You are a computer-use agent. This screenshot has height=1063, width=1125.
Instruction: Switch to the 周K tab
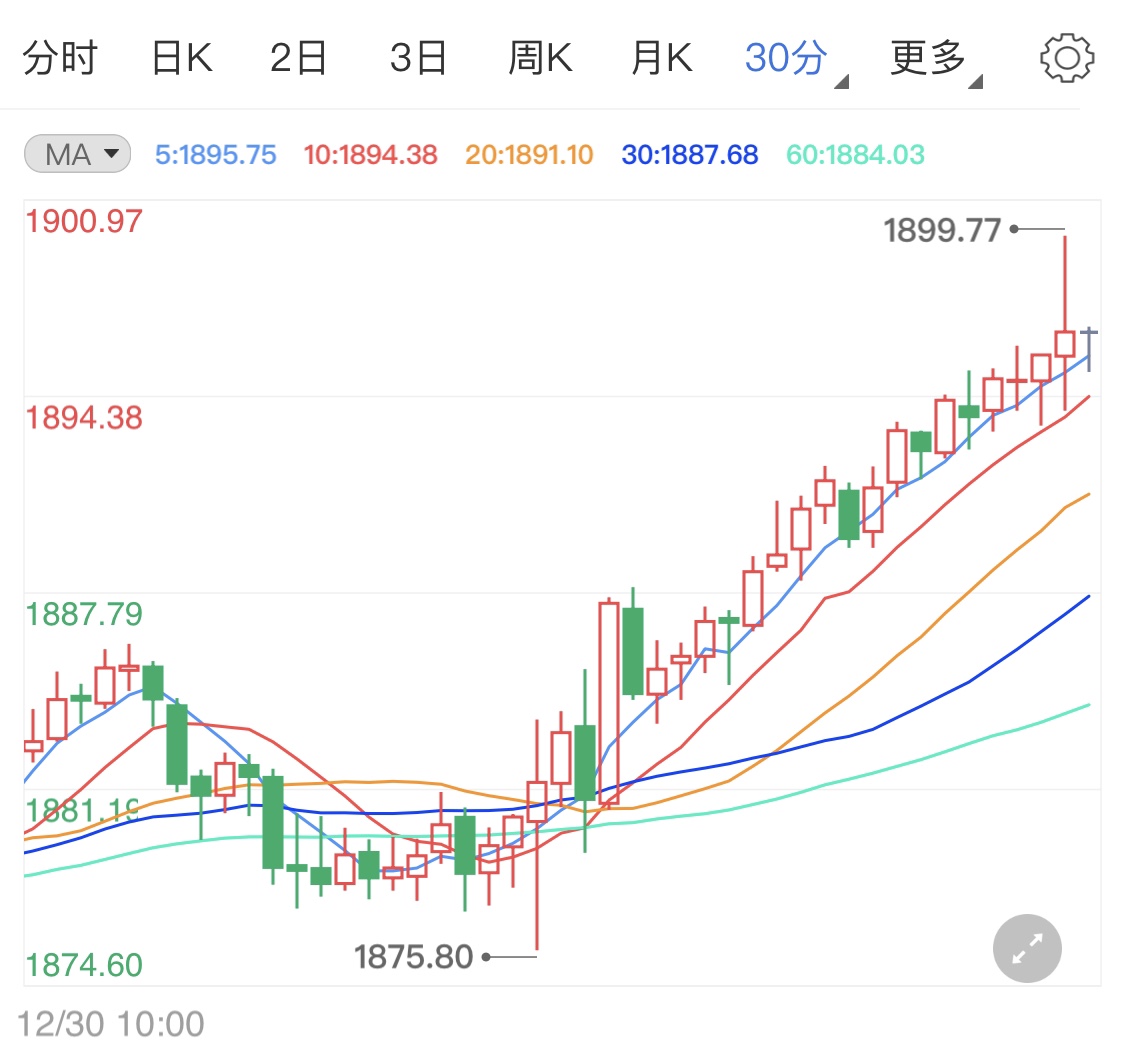[540, 58]
